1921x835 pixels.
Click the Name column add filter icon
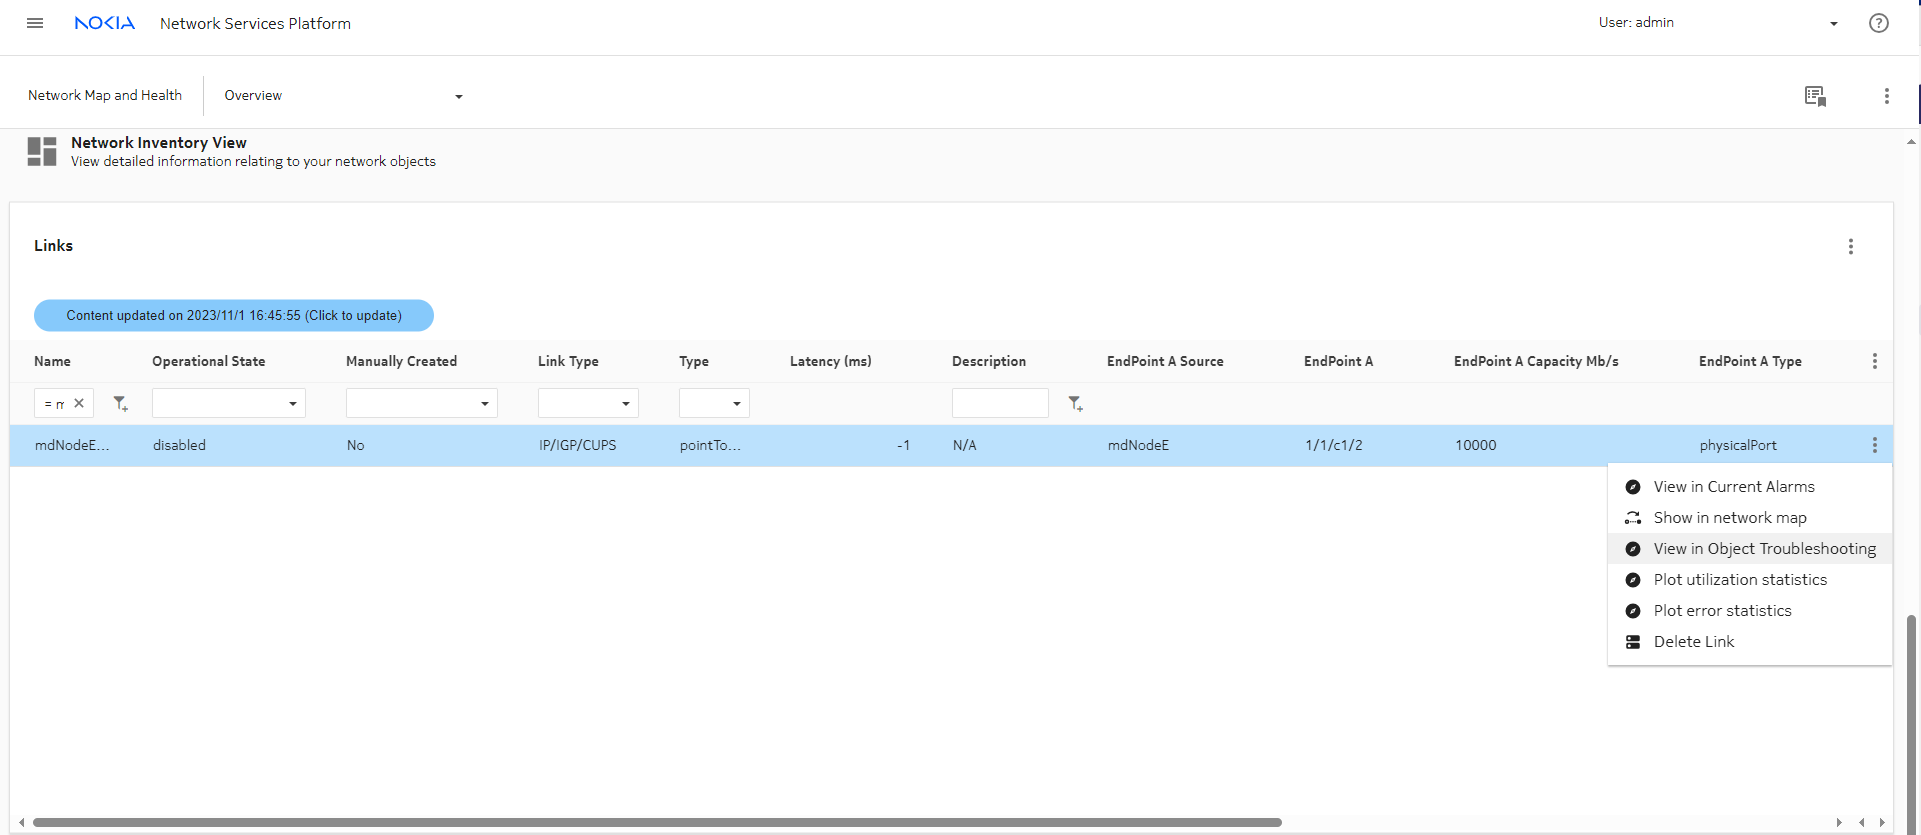(x=120, y=404)
